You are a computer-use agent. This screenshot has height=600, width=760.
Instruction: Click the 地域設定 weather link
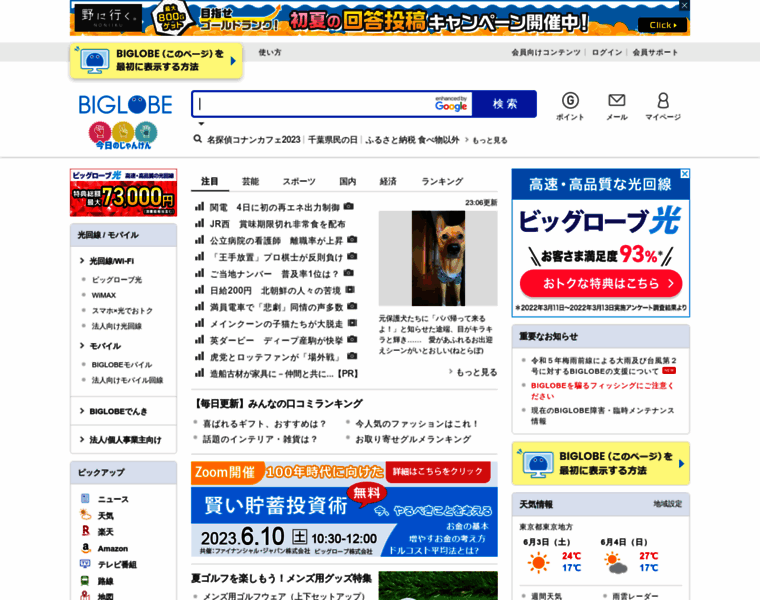[667, 504]
